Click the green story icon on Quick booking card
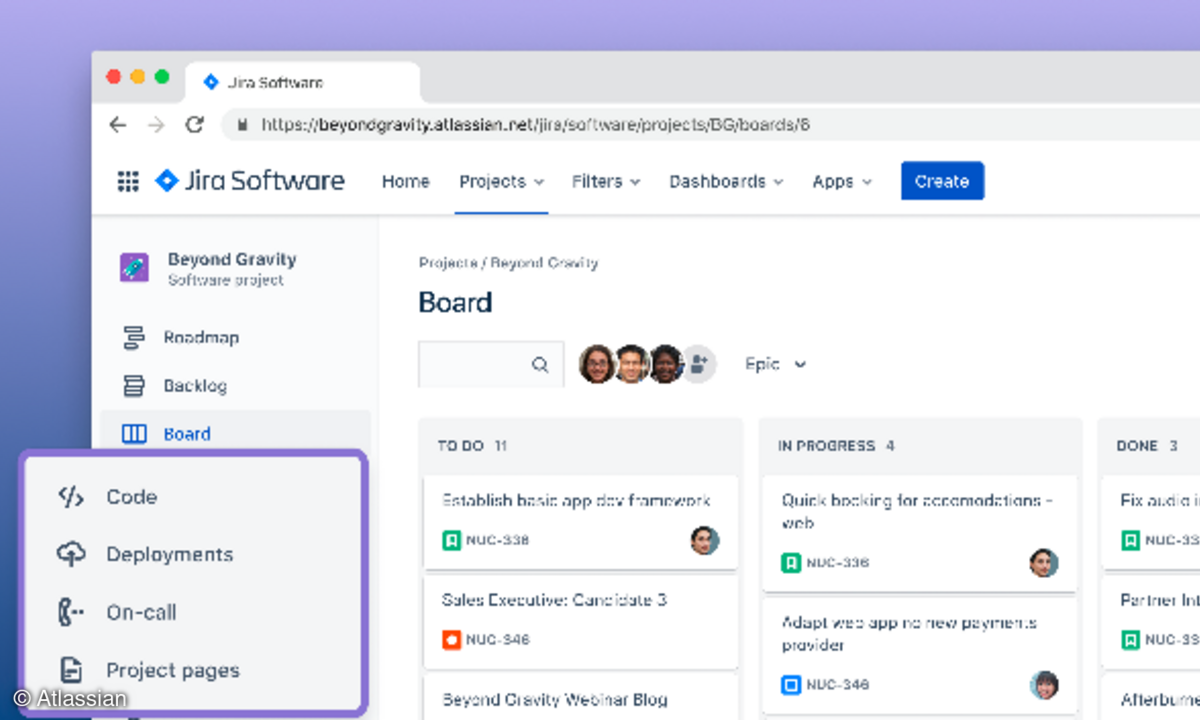The width and height of the screenshot is (1200, 720). pos(791,563)
